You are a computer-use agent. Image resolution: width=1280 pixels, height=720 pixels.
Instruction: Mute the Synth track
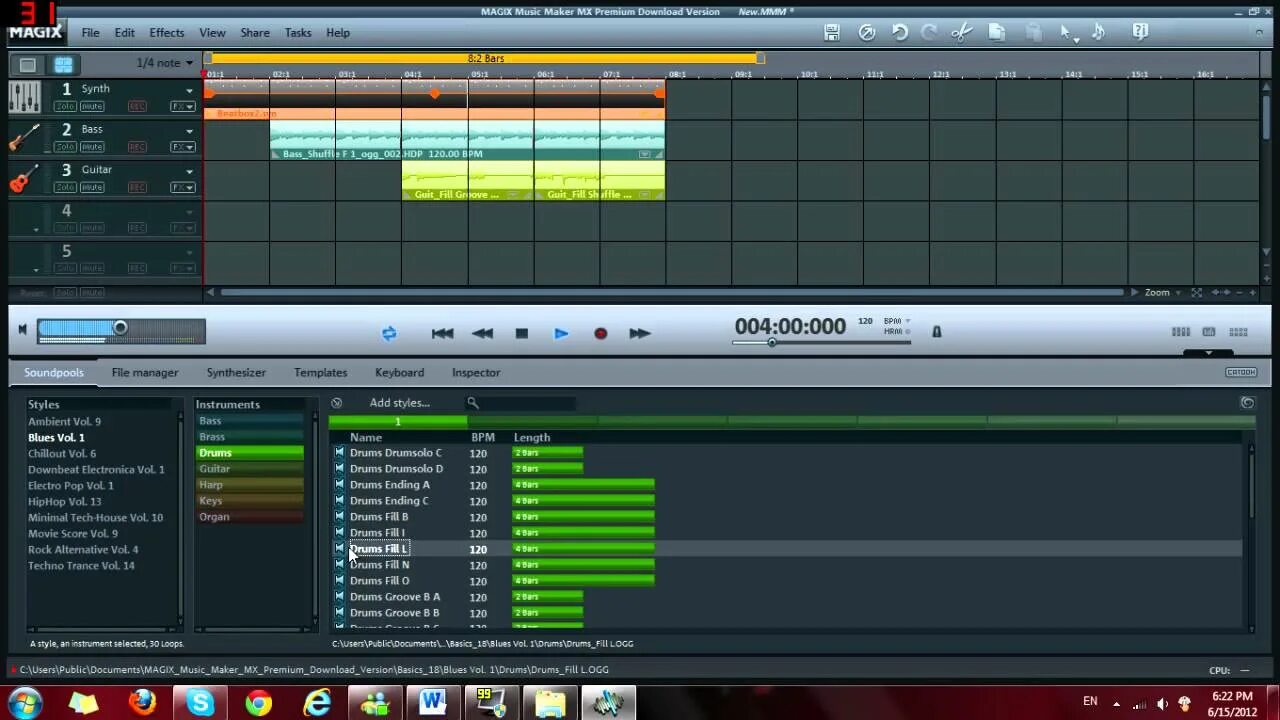[x=92, y=106]
